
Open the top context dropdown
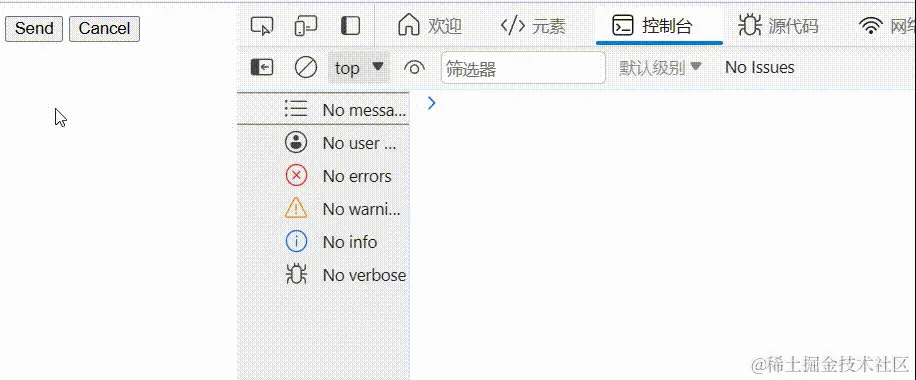click(x=359, y=68)
